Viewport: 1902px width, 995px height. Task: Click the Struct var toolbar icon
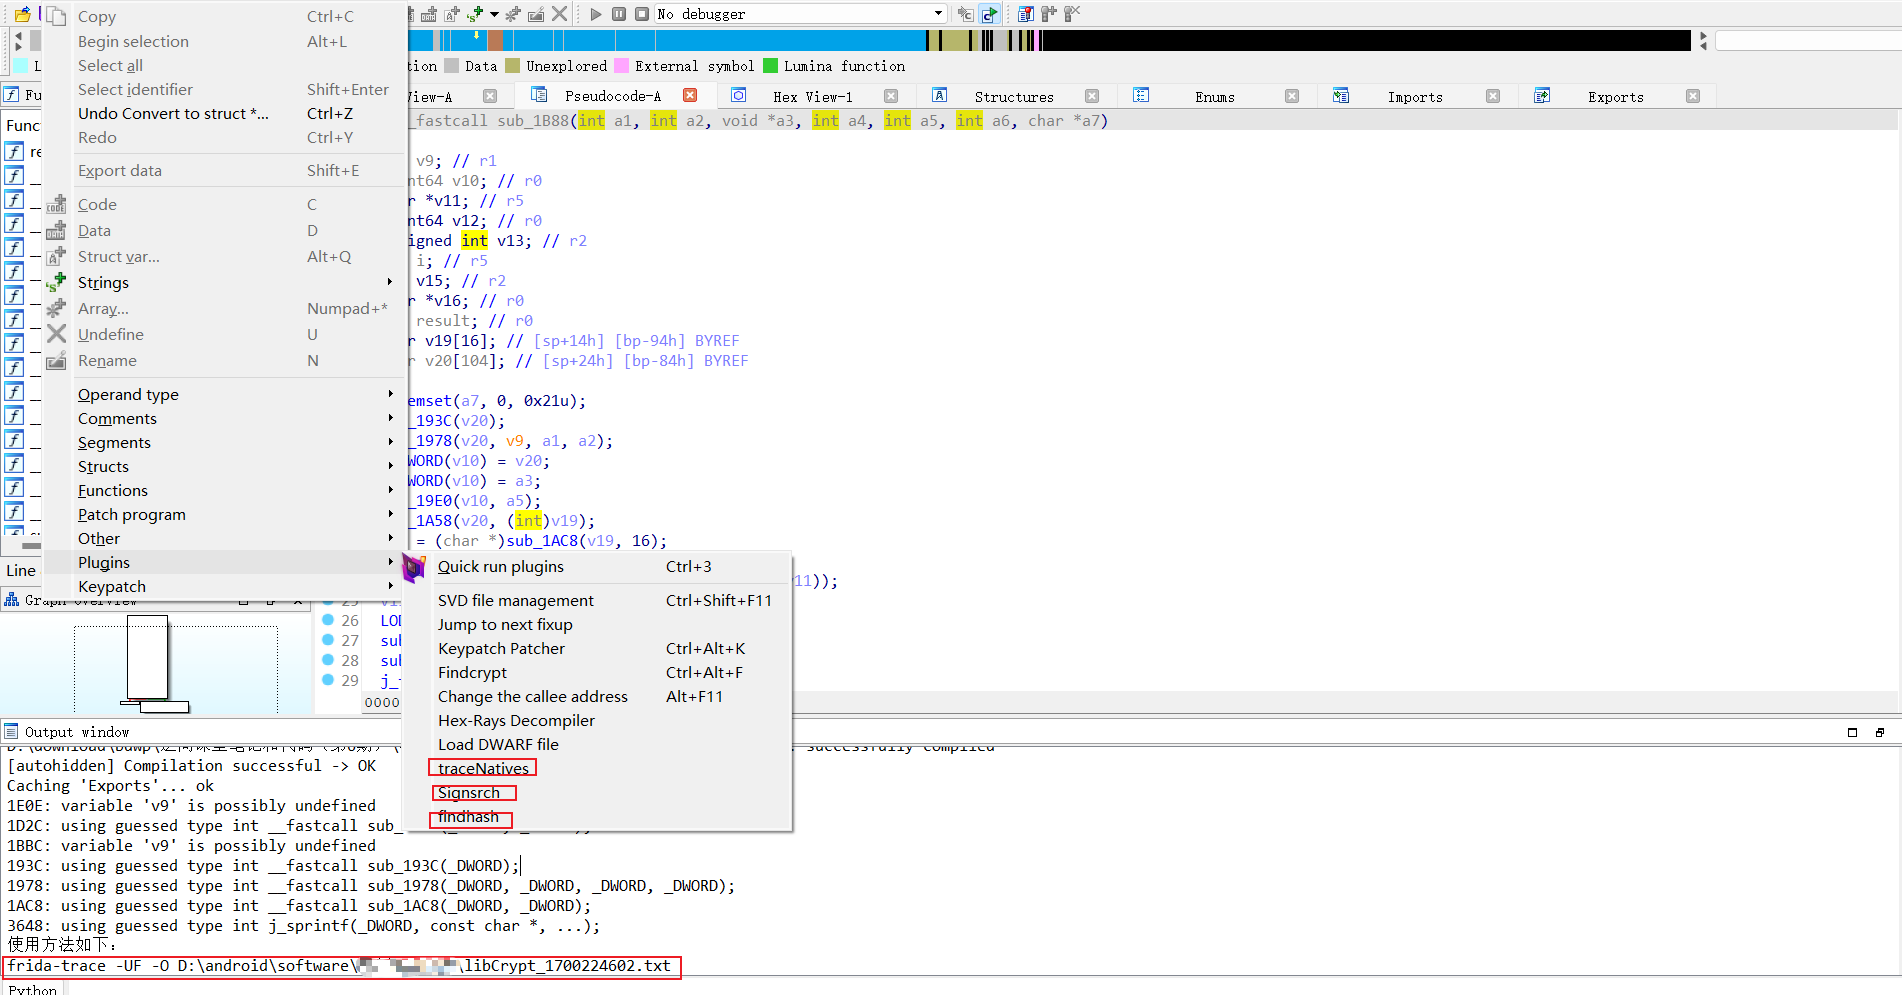pyautogui.click(x=452, y=14)
